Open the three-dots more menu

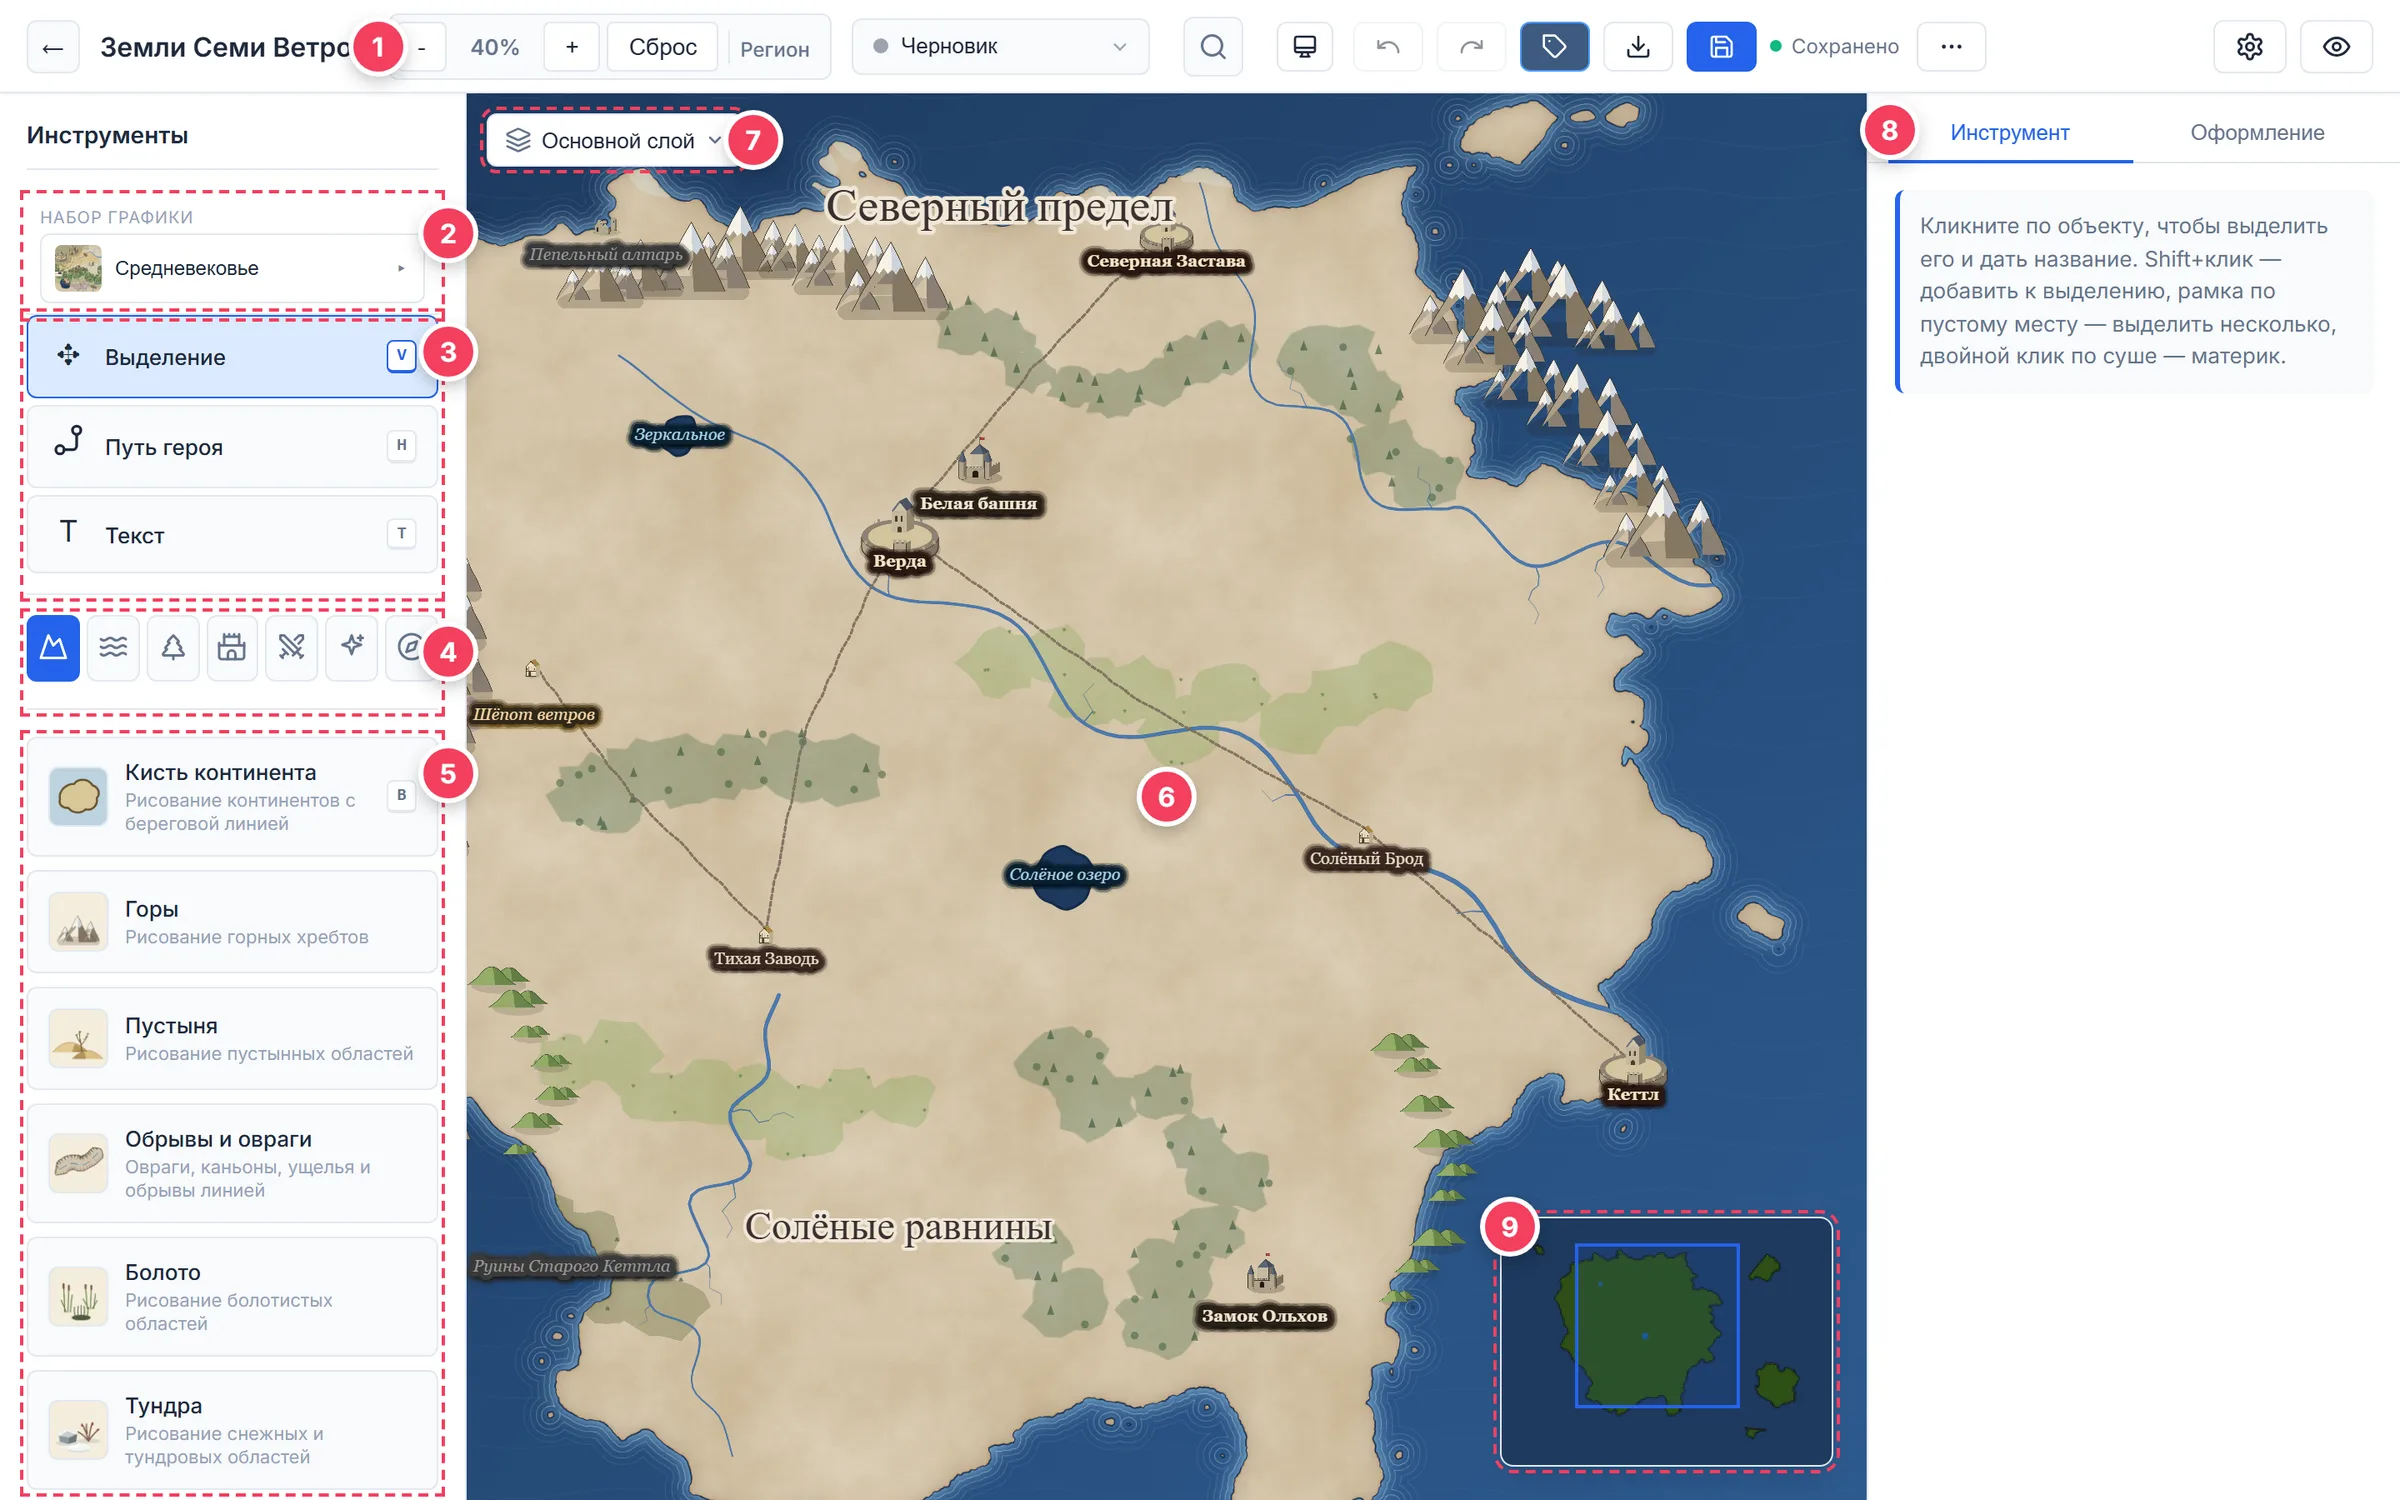point(1950,47)
